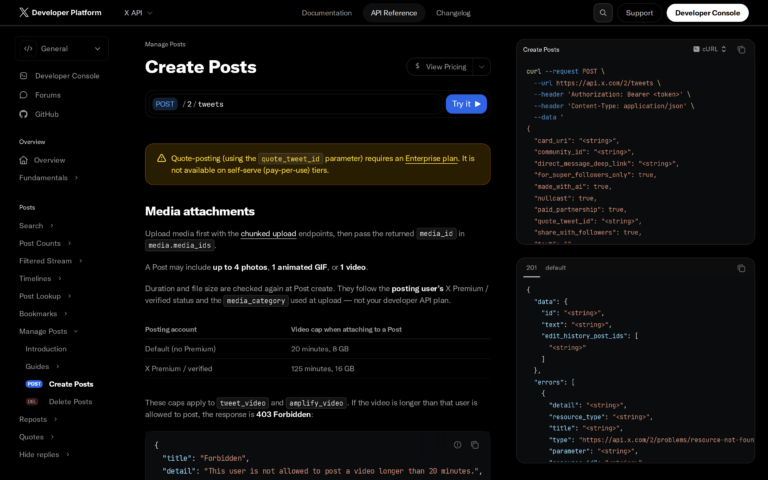Open the Forums sidebar link
The width and height of the screenshot is (768, 480).
[48, 95]
